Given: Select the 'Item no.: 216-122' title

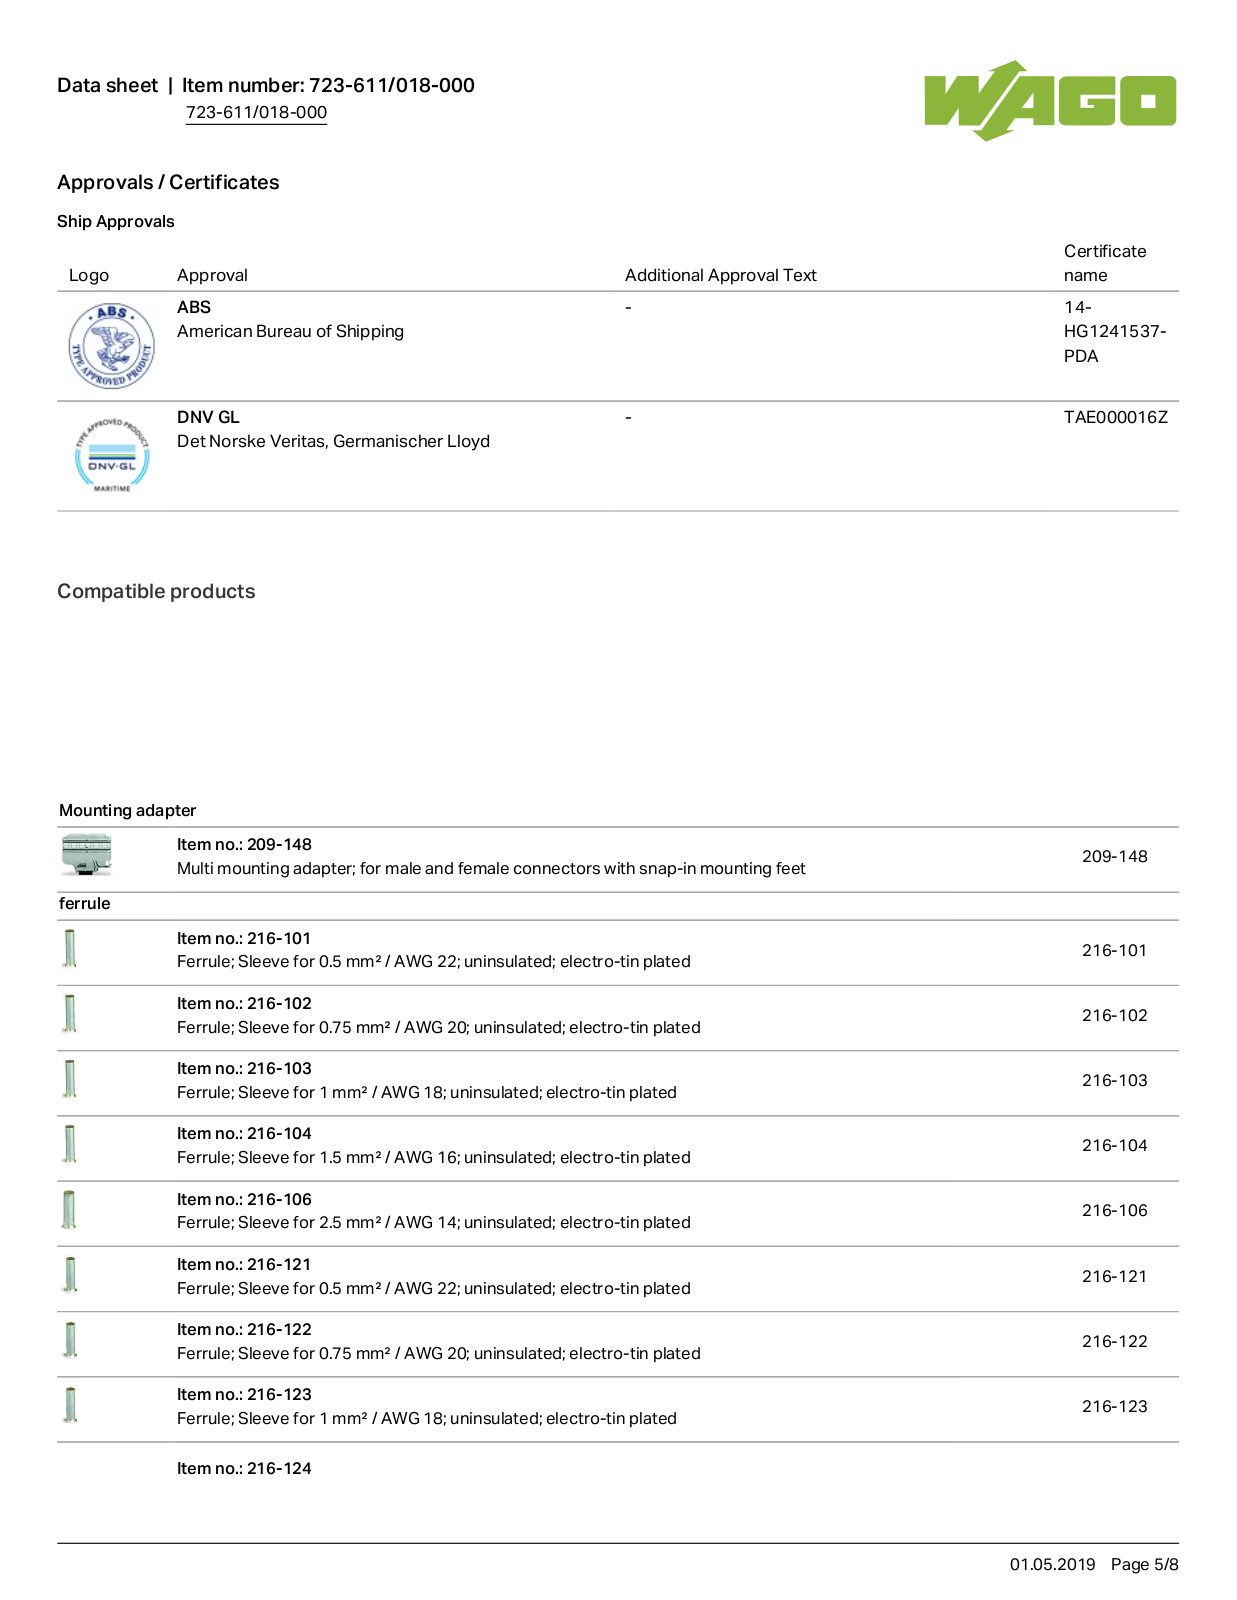Looking at the screenshot, I should click(244, 1329).
